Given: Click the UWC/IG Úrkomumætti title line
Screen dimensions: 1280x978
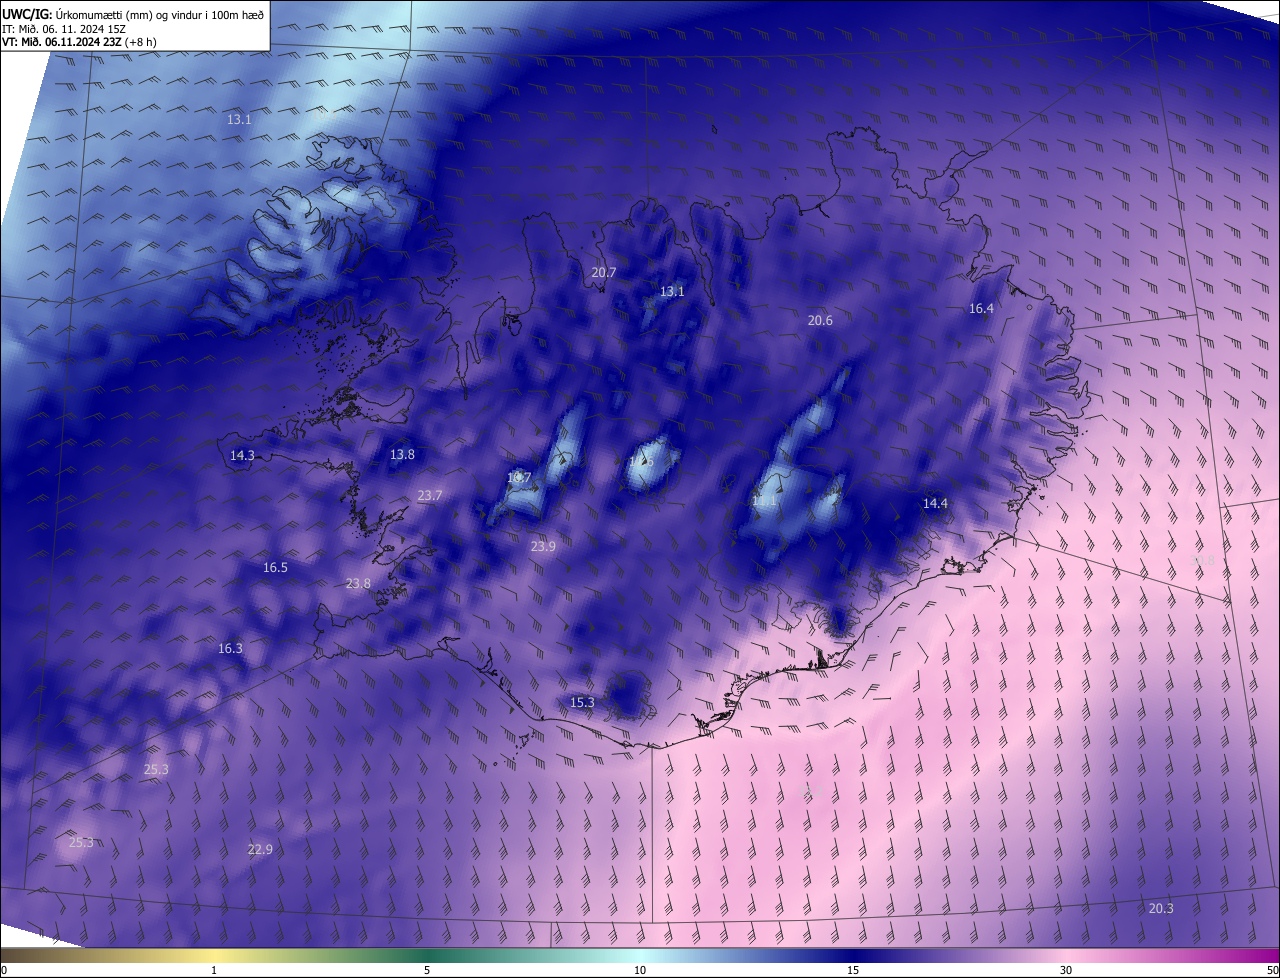Looking at the screenshot, I should [133, 13].
